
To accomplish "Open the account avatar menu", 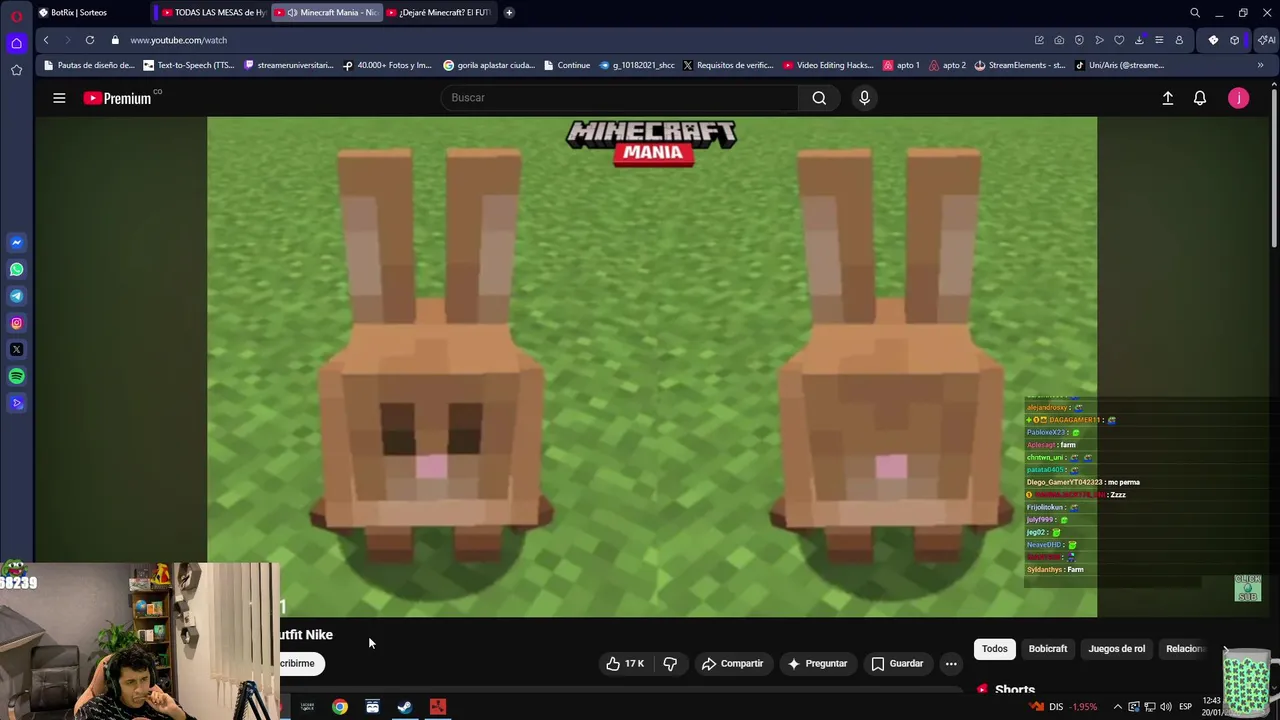I will [1238, 98].
